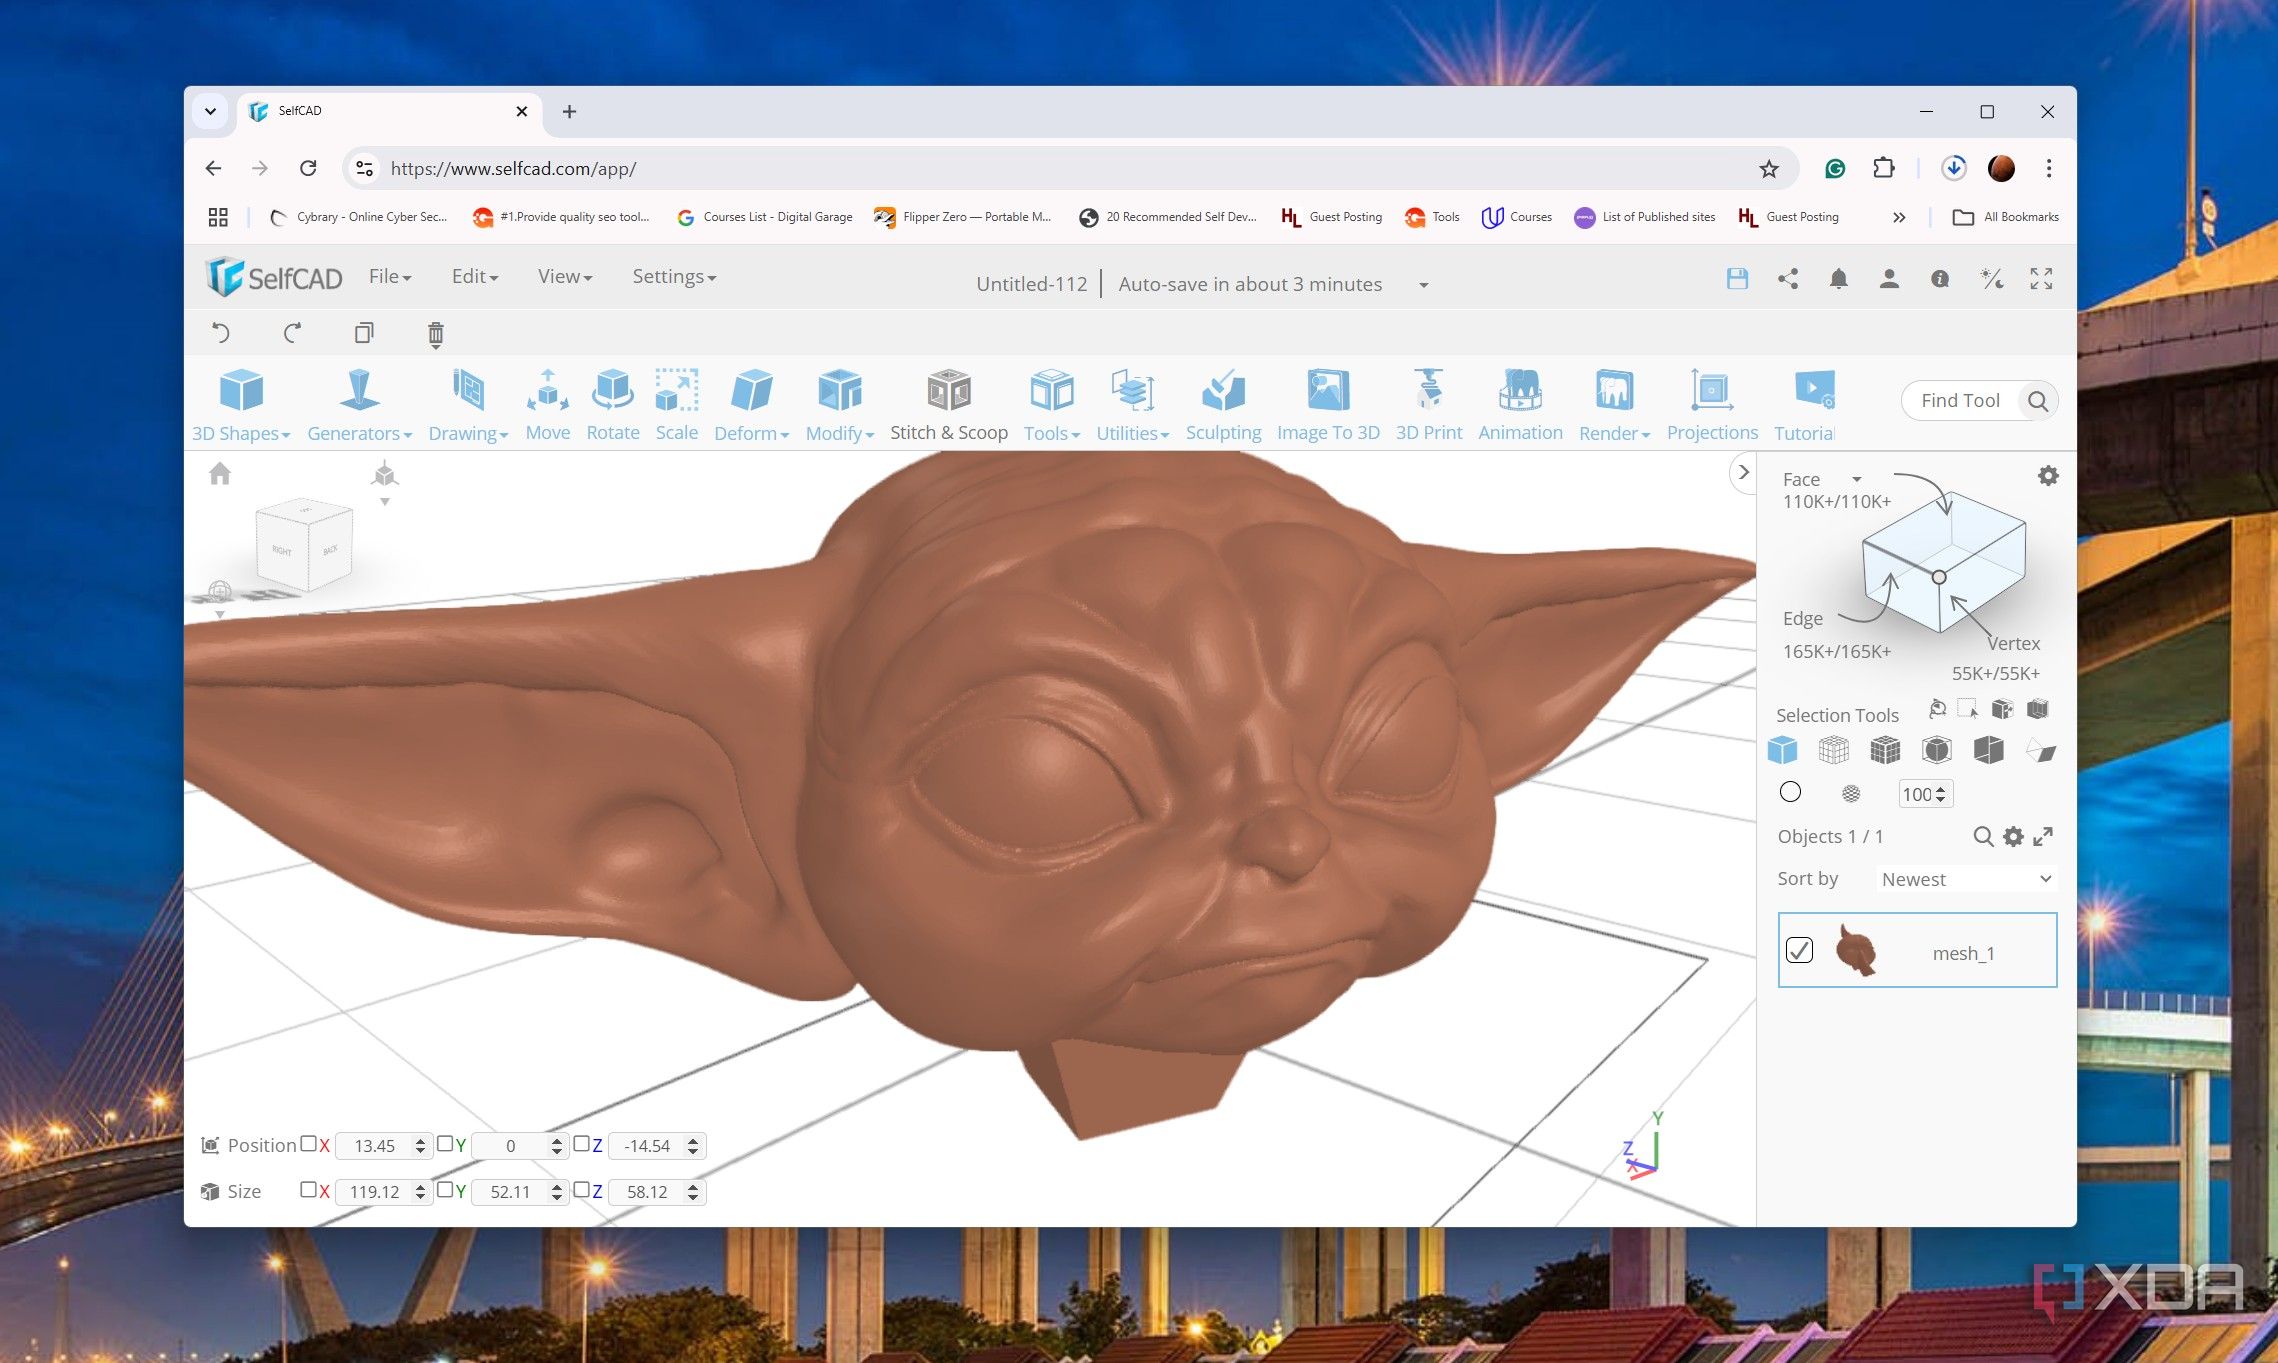Screen dimensions: 2278x1363
Task: Open the Settings menu
Action: (x=674, y=277)
